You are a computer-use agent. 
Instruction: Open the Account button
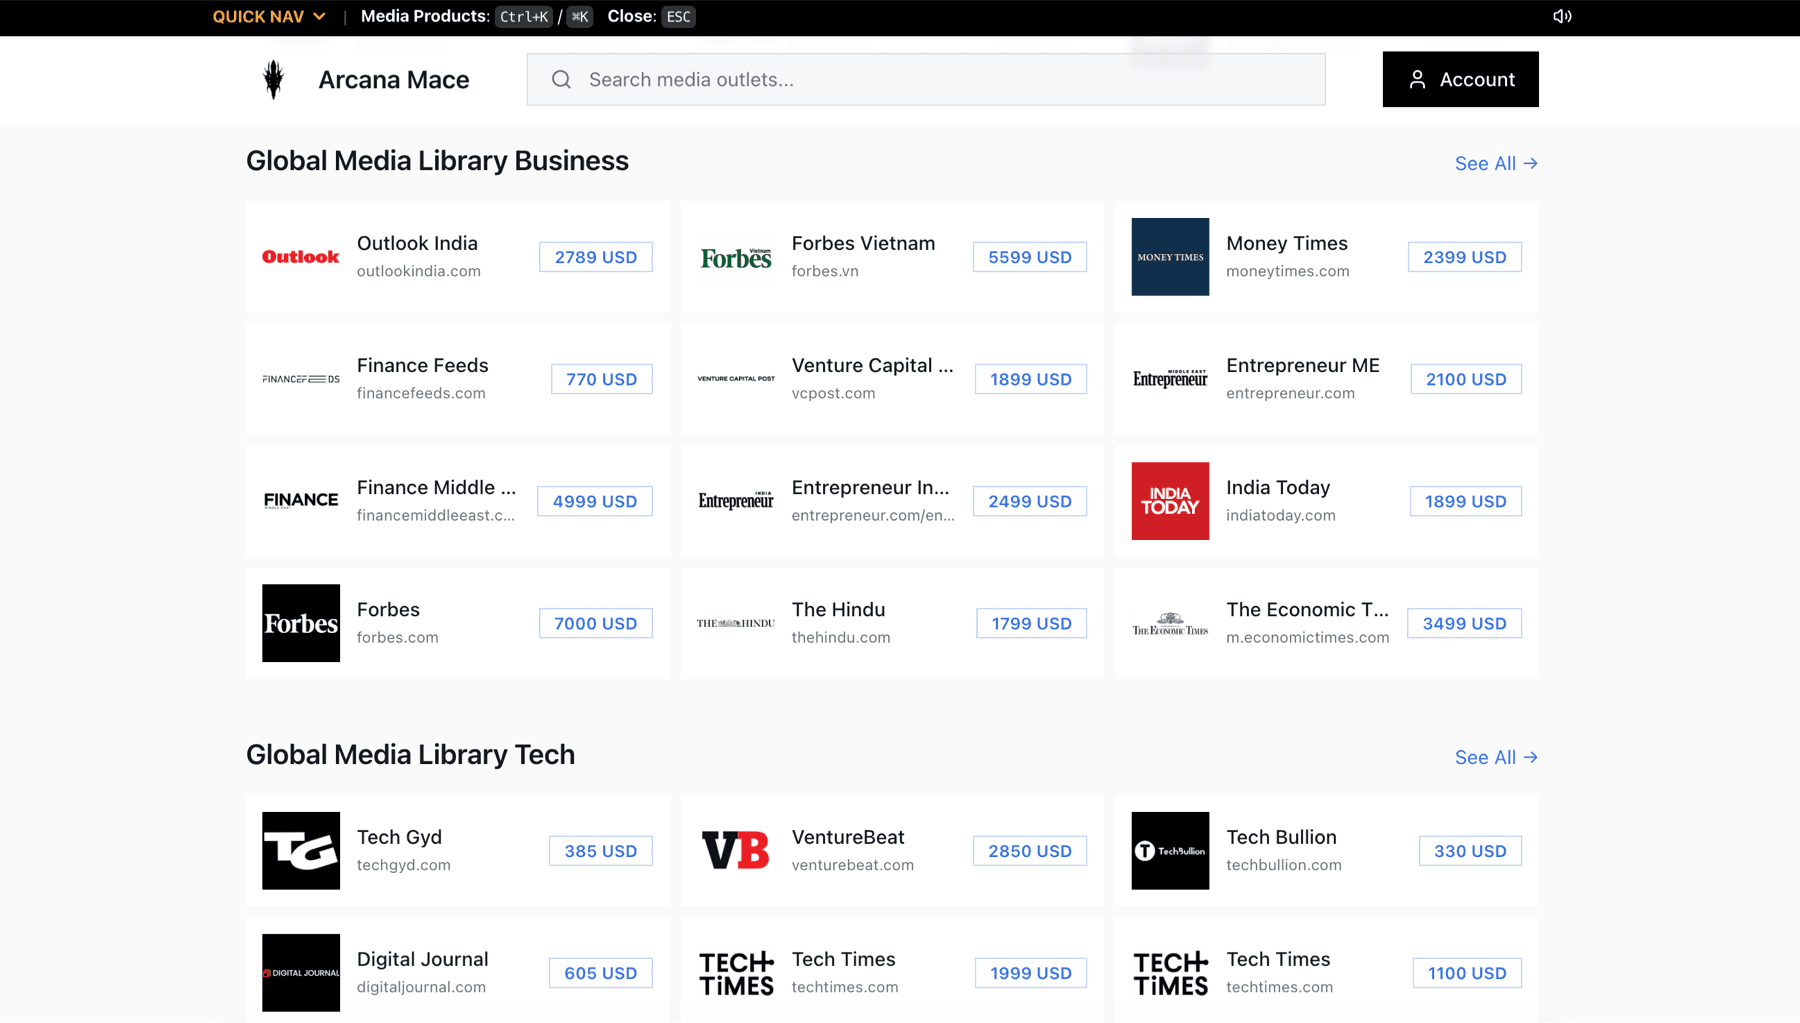(x=1460, y=79)
